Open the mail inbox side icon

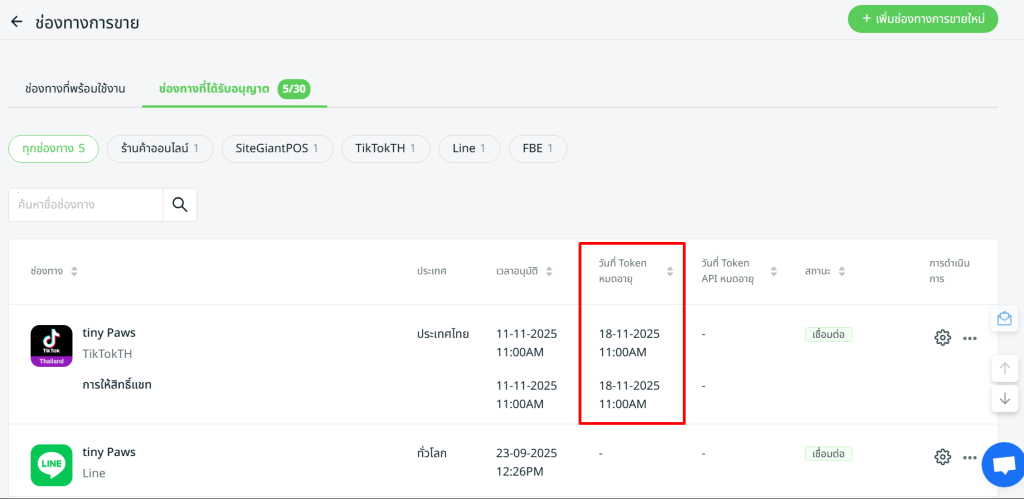(1004, 319)
